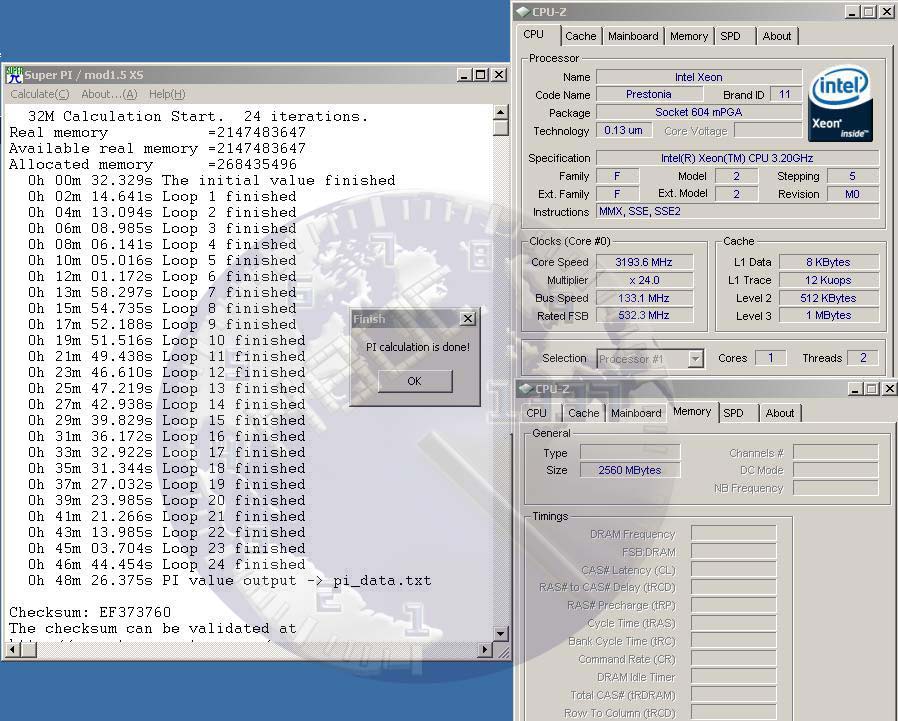This screenshot has height=721, width=898.
Task: Open the About menu in Super PI
Action: click(x=109, y=94)
